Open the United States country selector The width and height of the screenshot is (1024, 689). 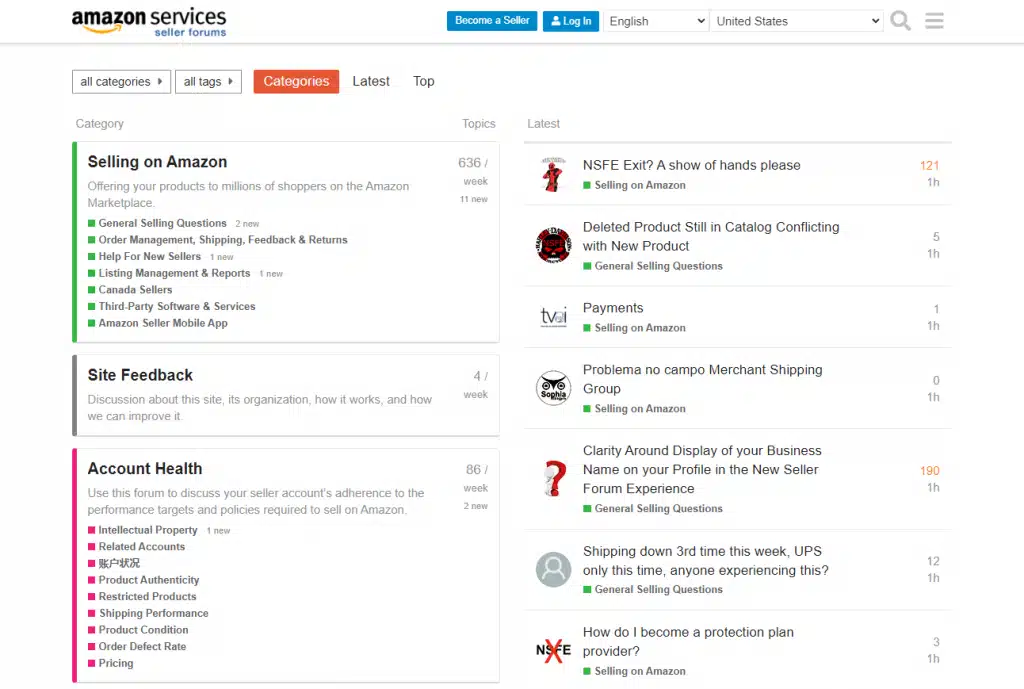point(797,21)
